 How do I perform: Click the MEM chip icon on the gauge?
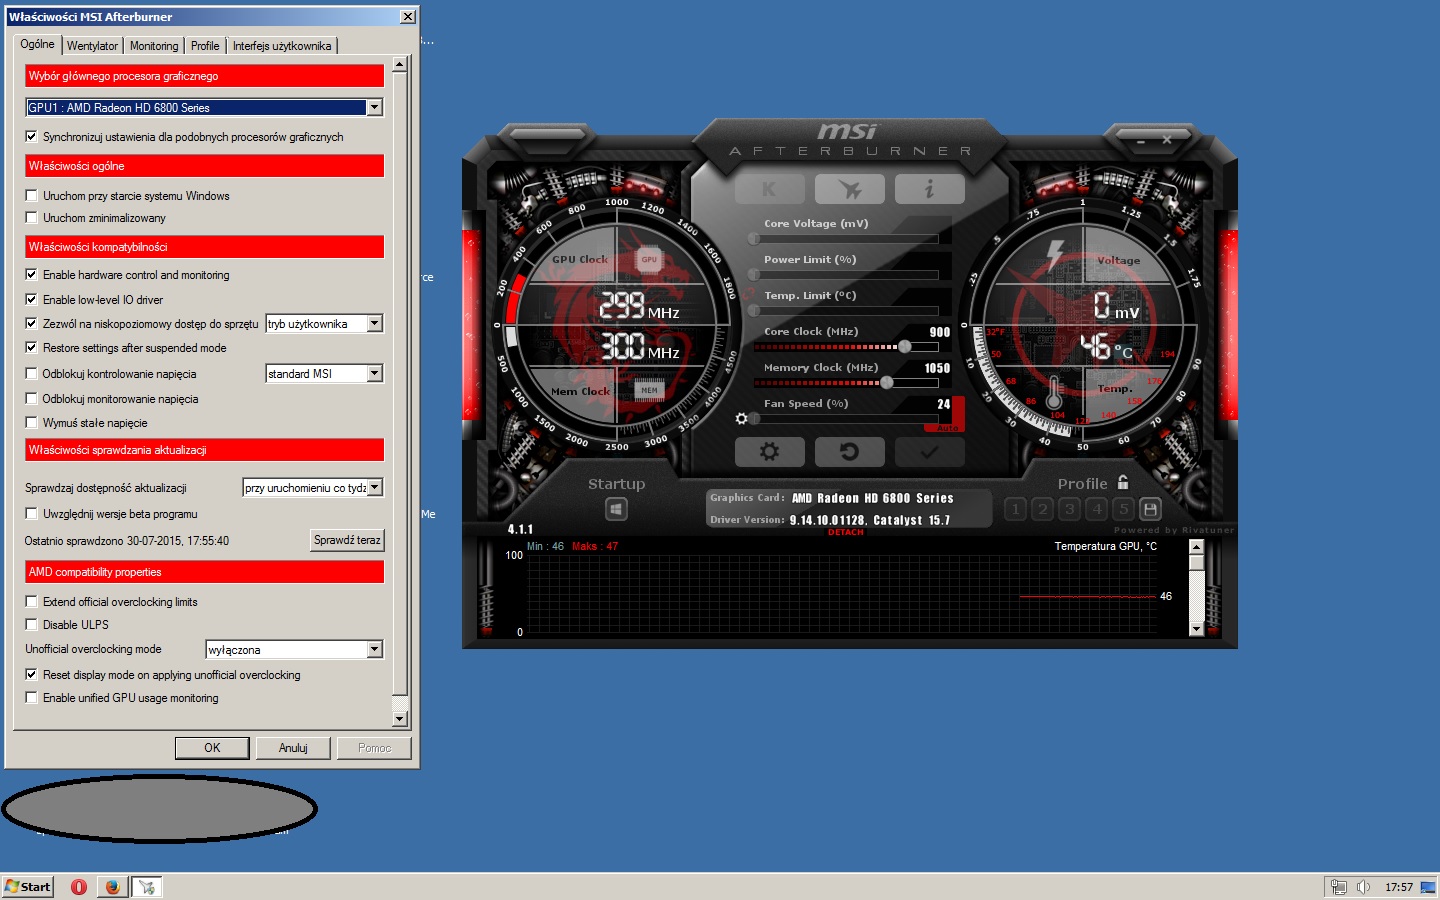[x=649, y=390]
